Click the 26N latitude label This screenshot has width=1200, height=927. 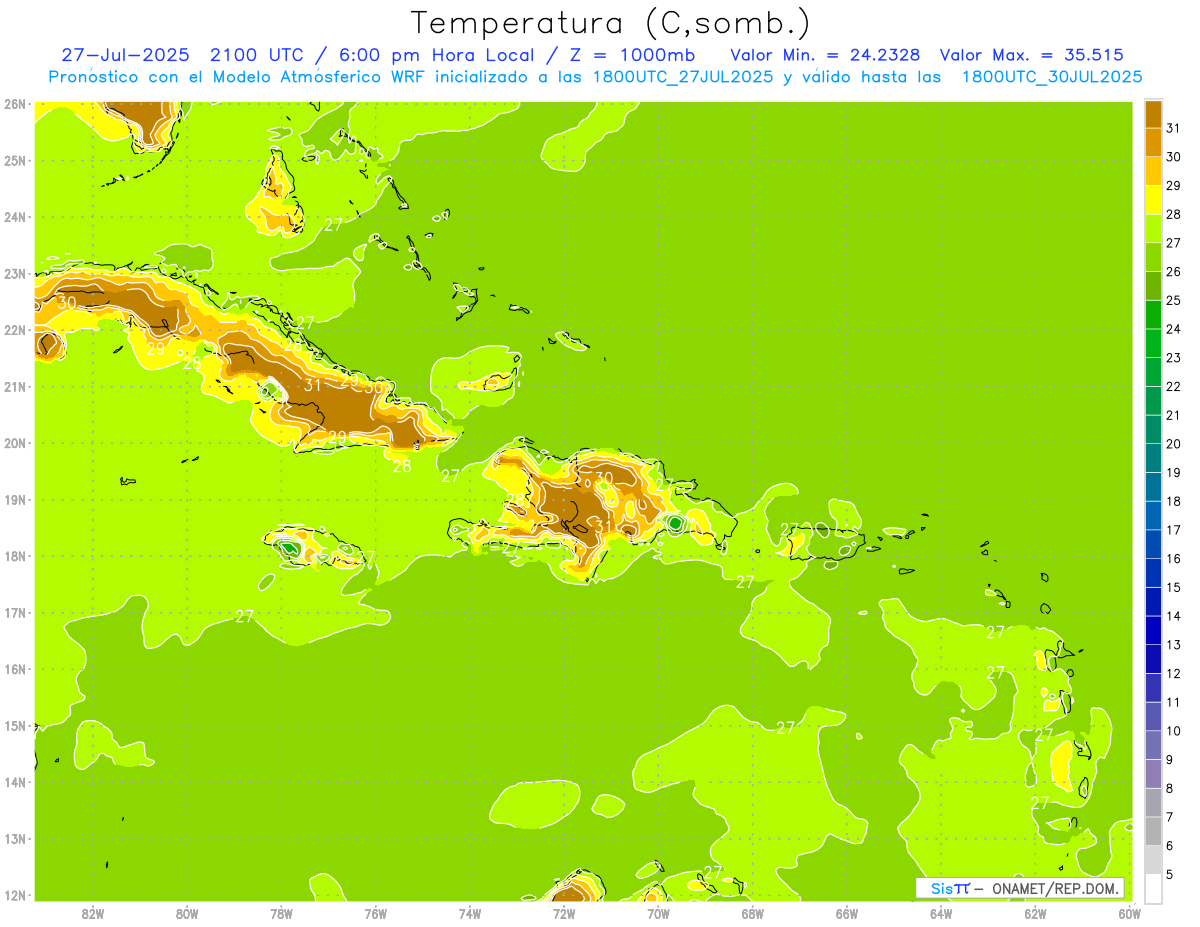(x=14, y=104)
